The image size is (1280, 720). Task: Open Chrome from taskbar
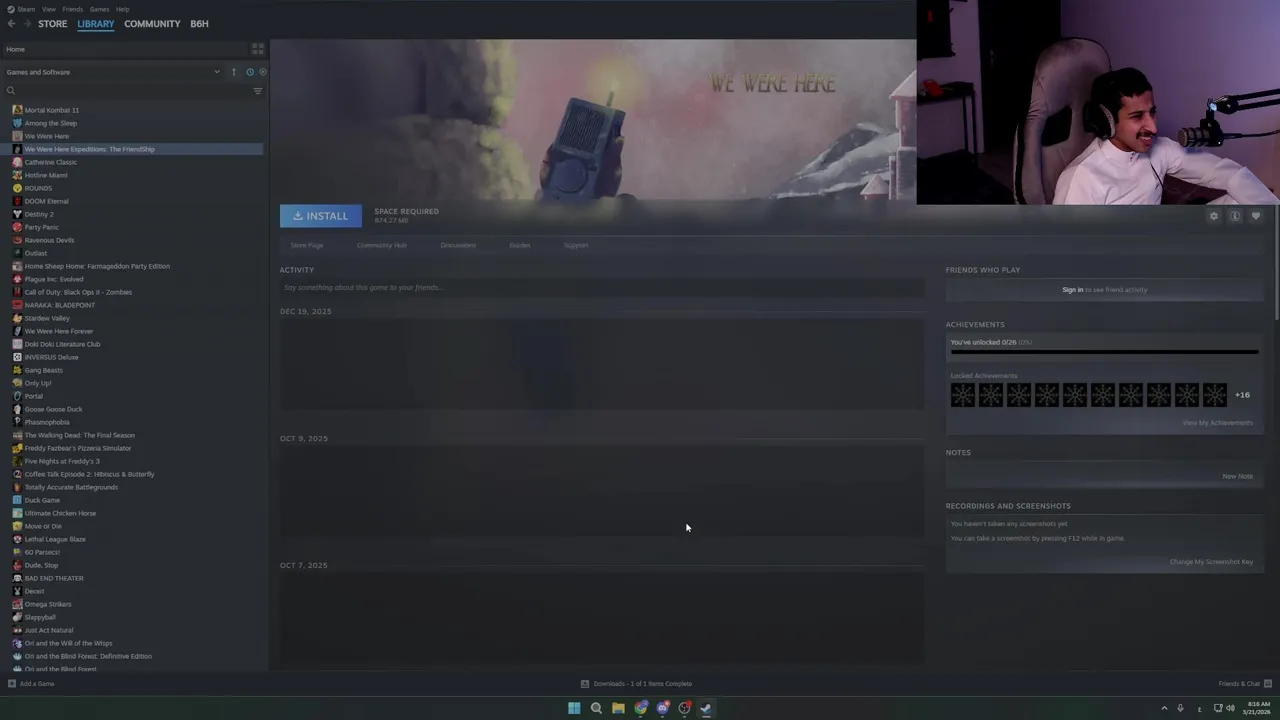click(x=640, y=708)
